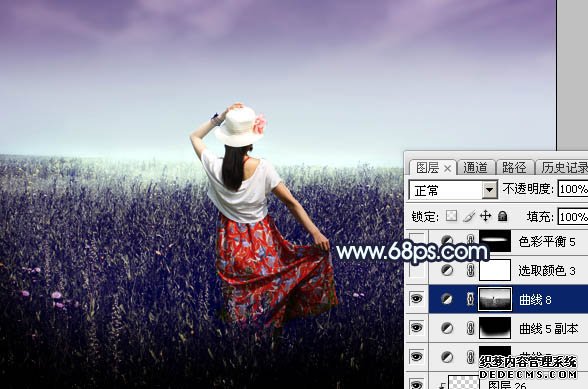Show the 选取颜色 3 layer

[417, 270]
